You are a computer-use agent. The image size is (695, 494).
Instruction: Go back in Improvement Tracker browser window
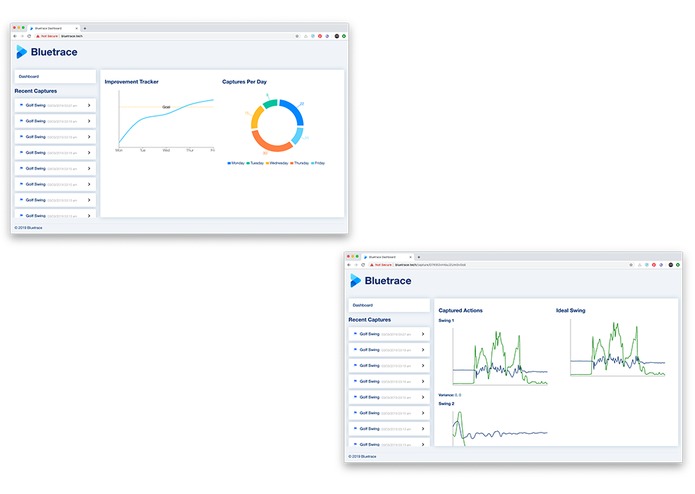coord(15,36)
